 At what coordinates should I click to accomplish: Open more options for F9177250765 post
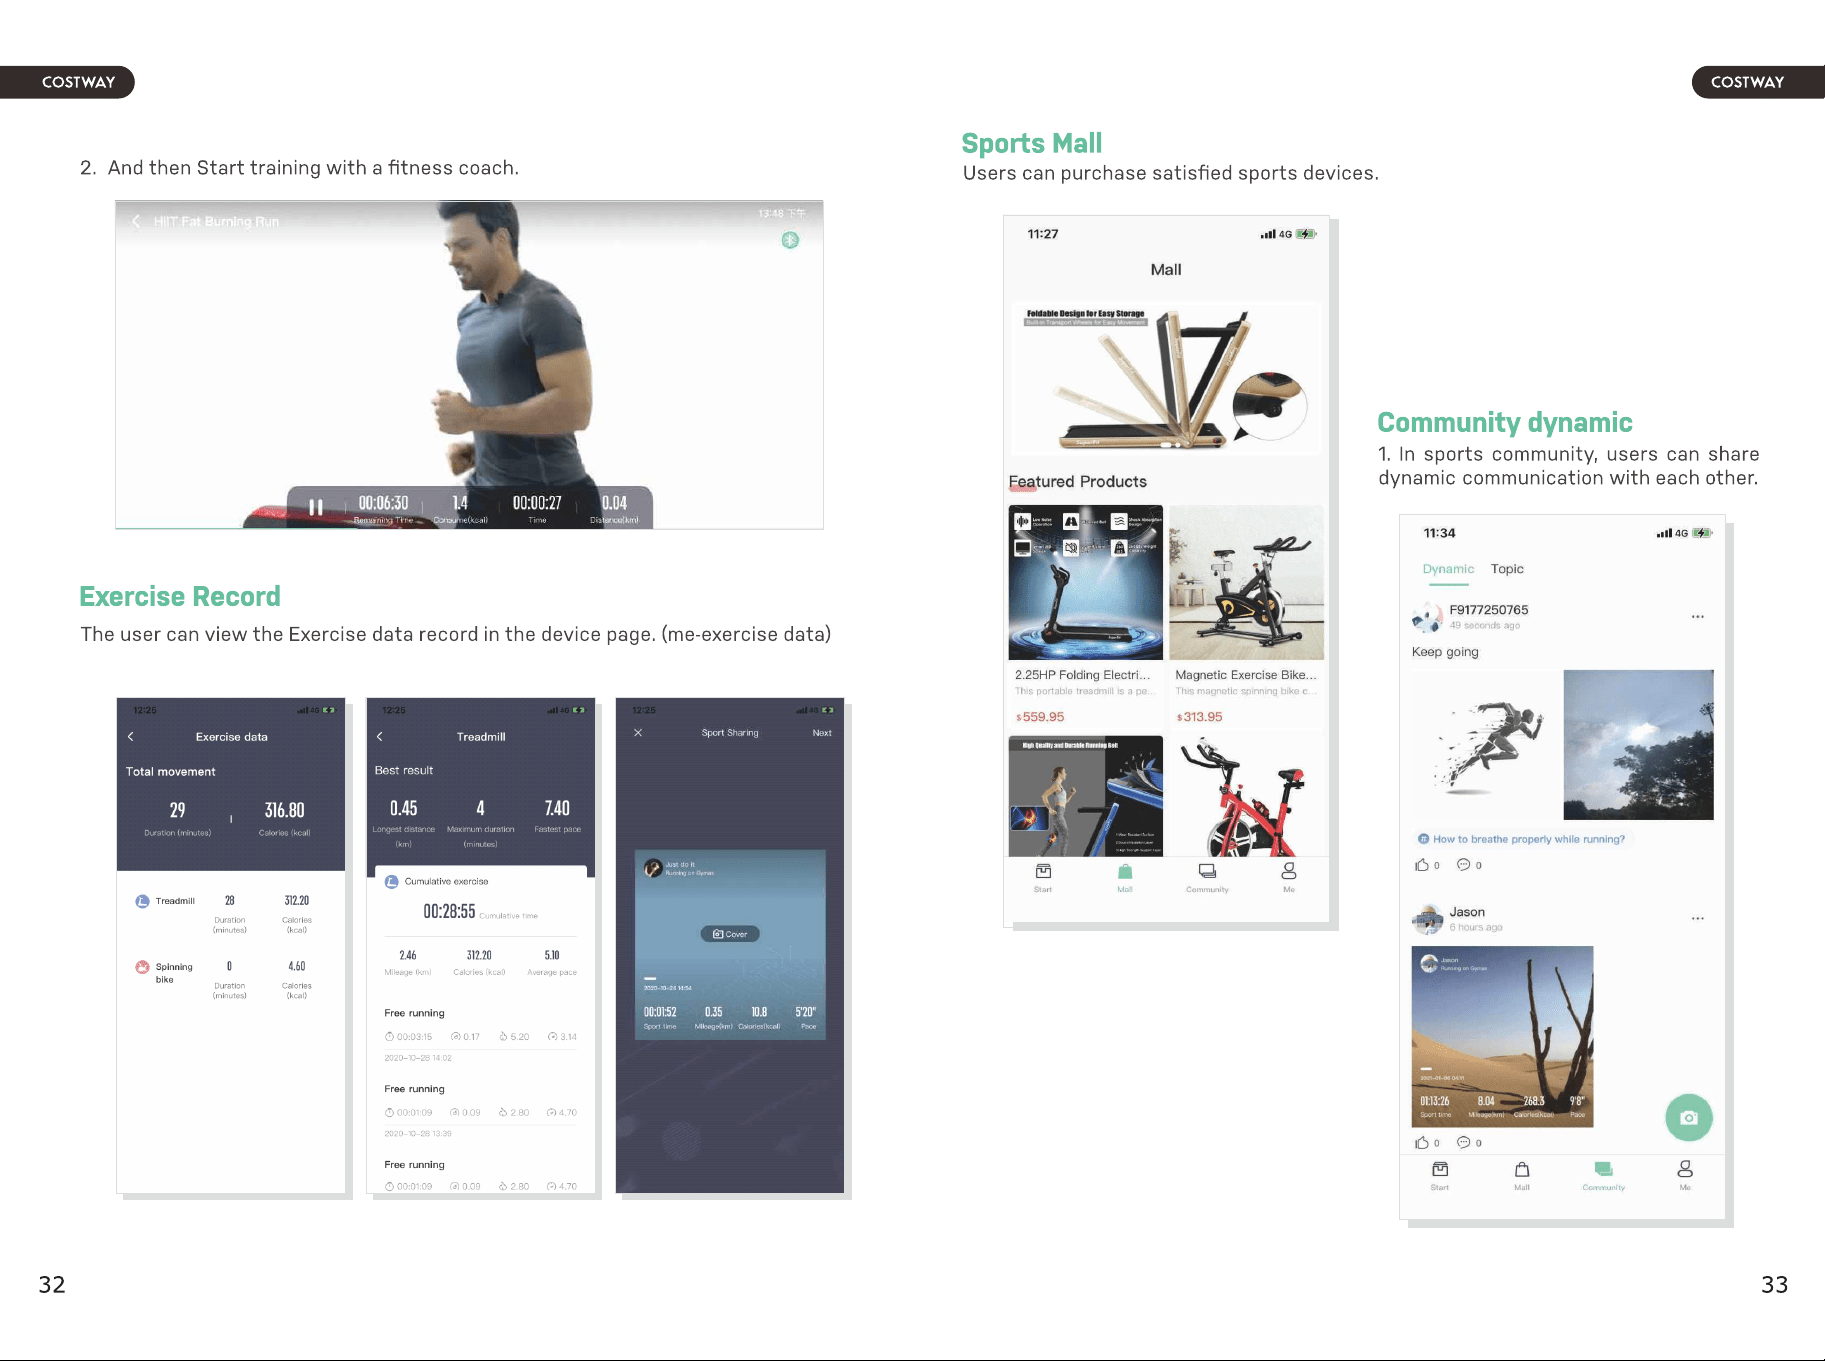pos(1697,617)
